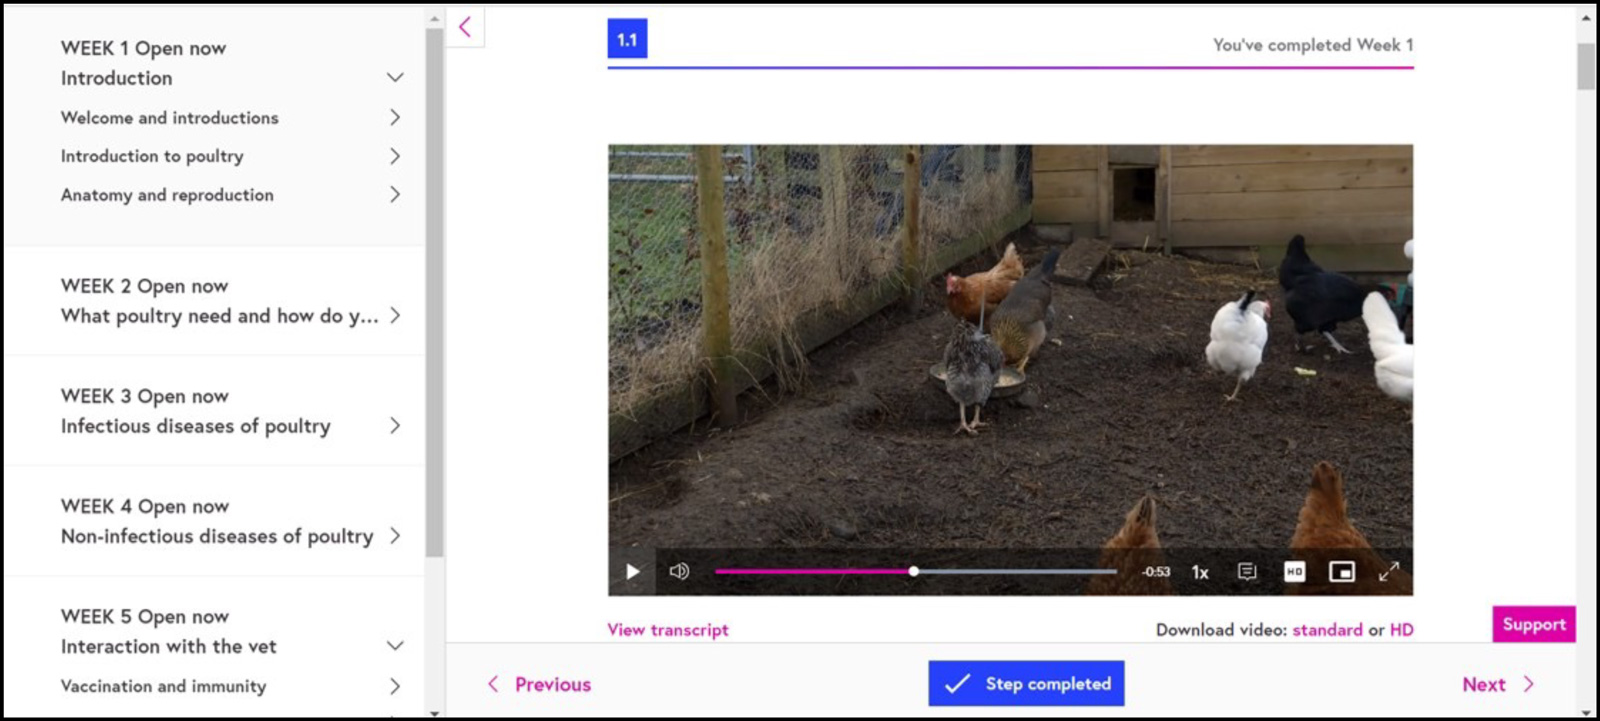Open Week 4 Non-infectious diseases of poultry
1600x721 pixels.
217,536
